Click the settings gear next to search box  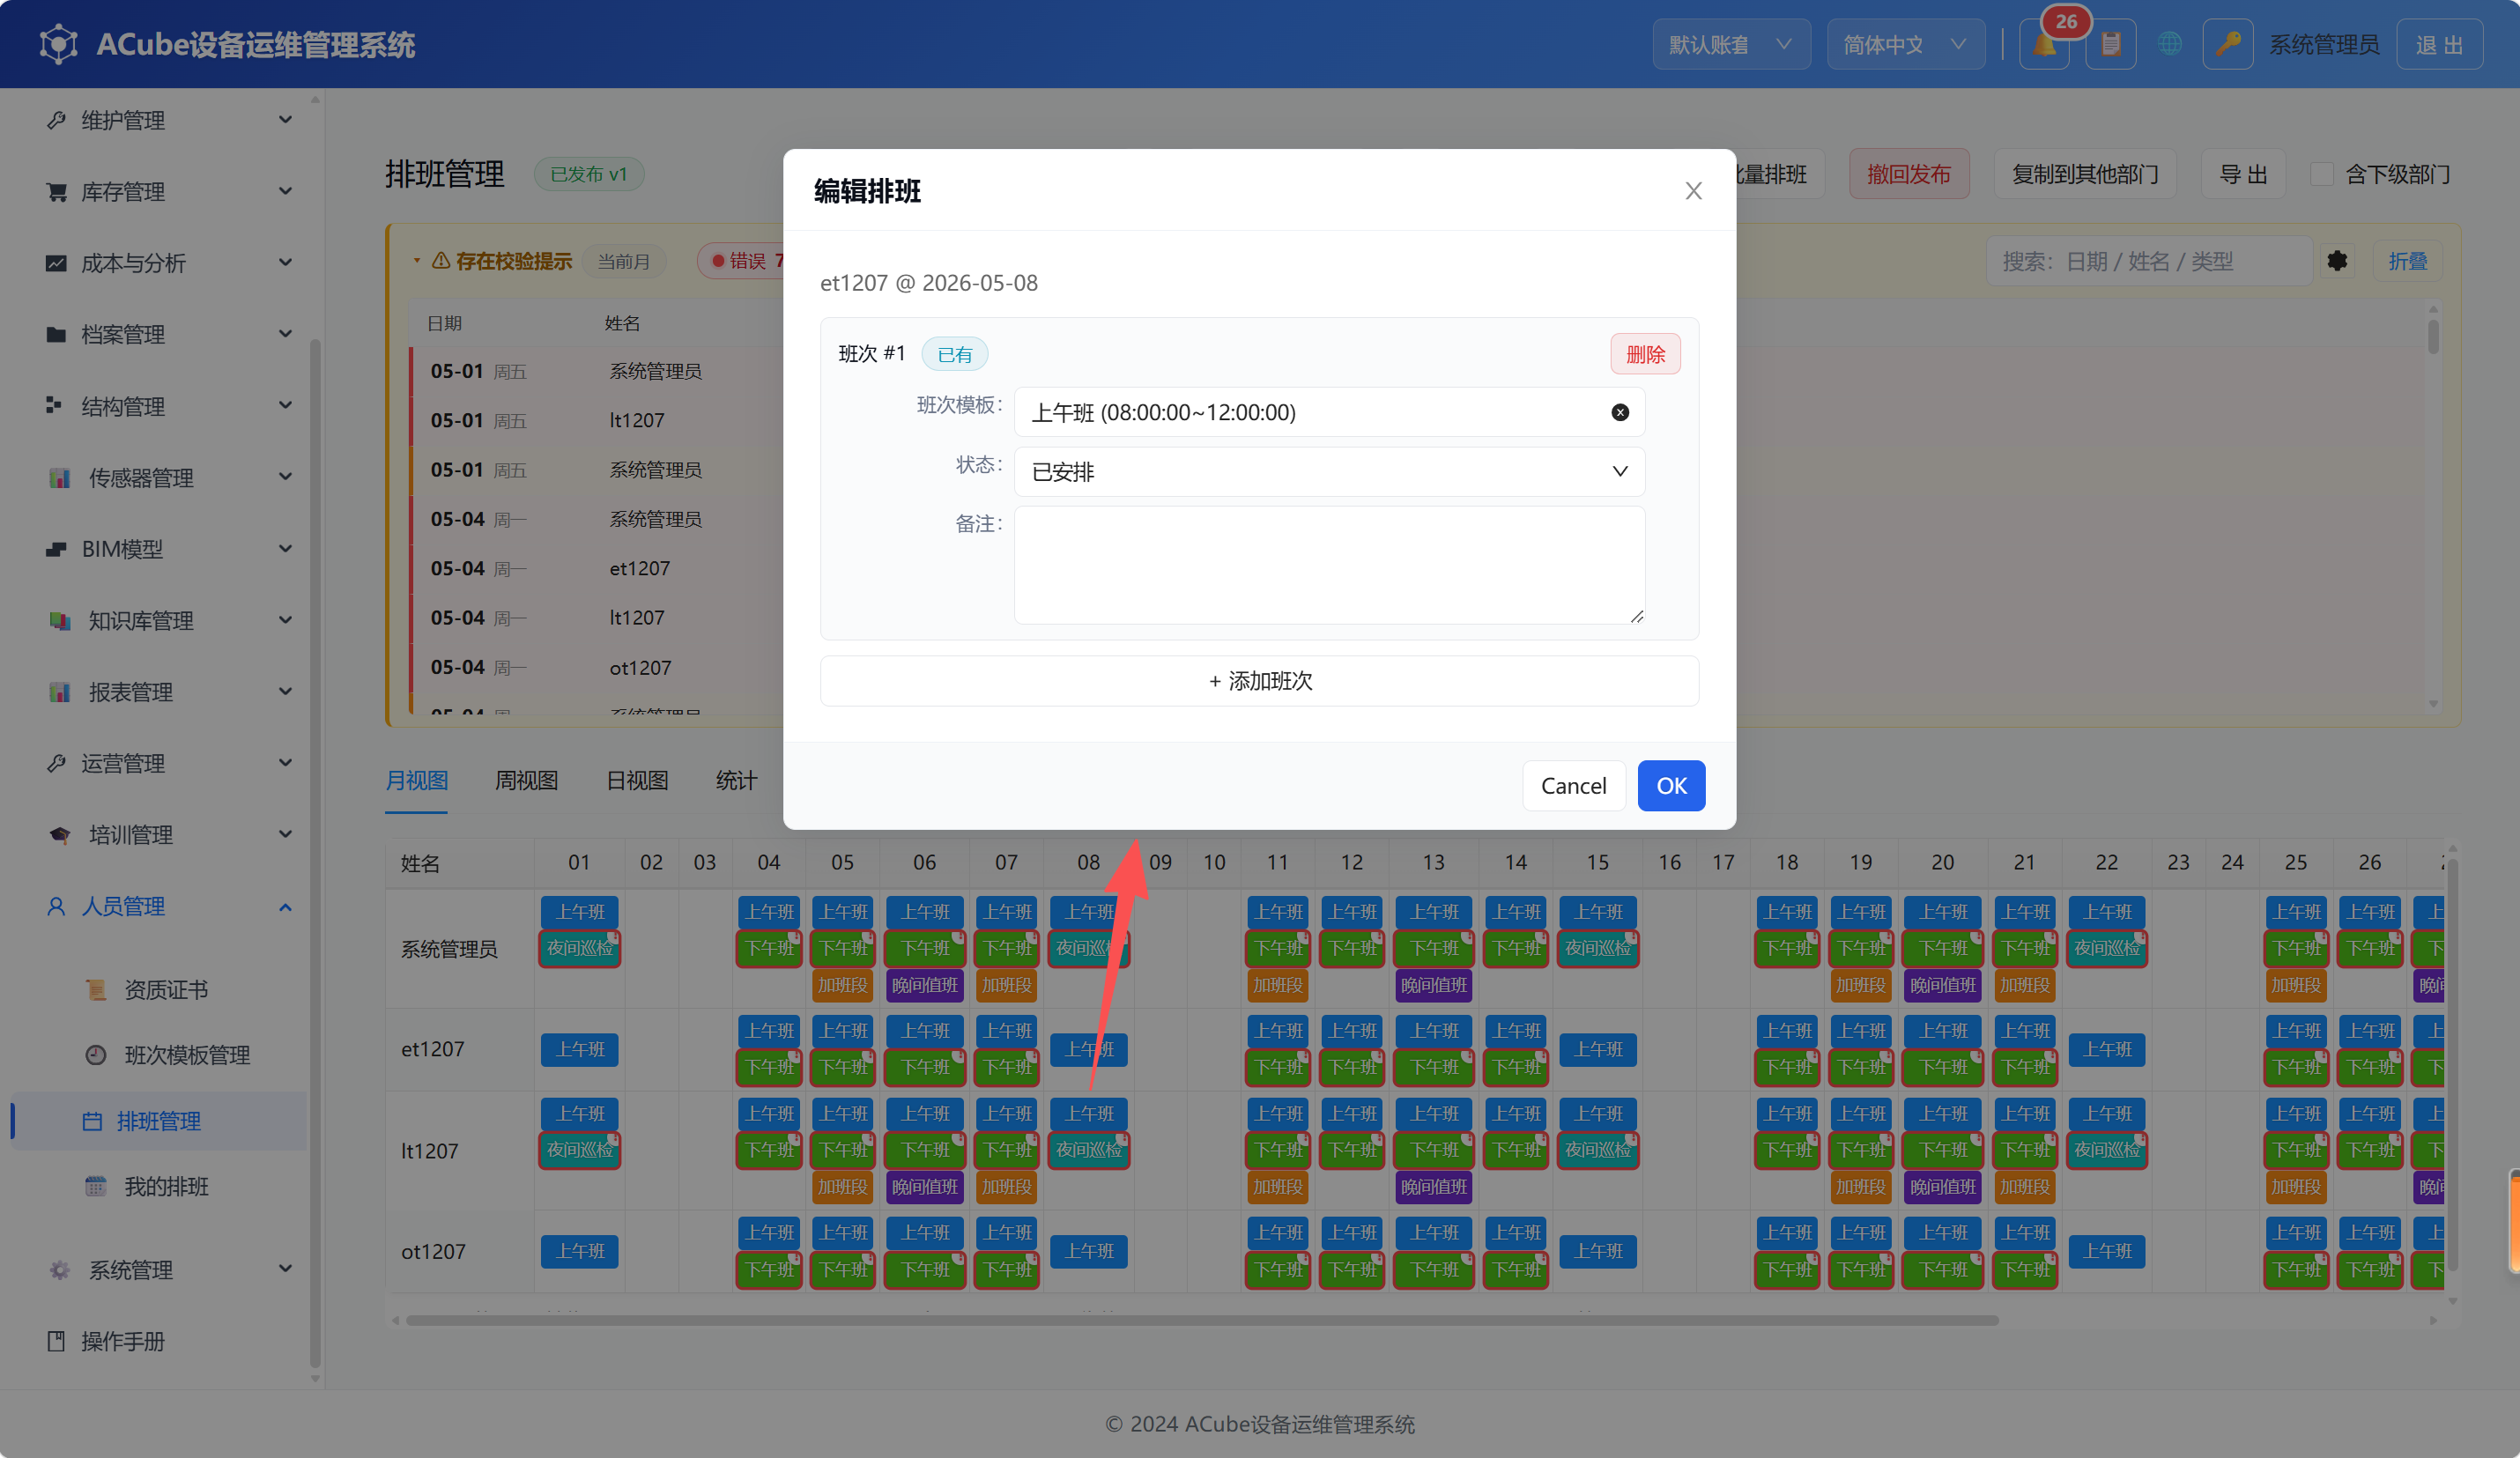2337,261
